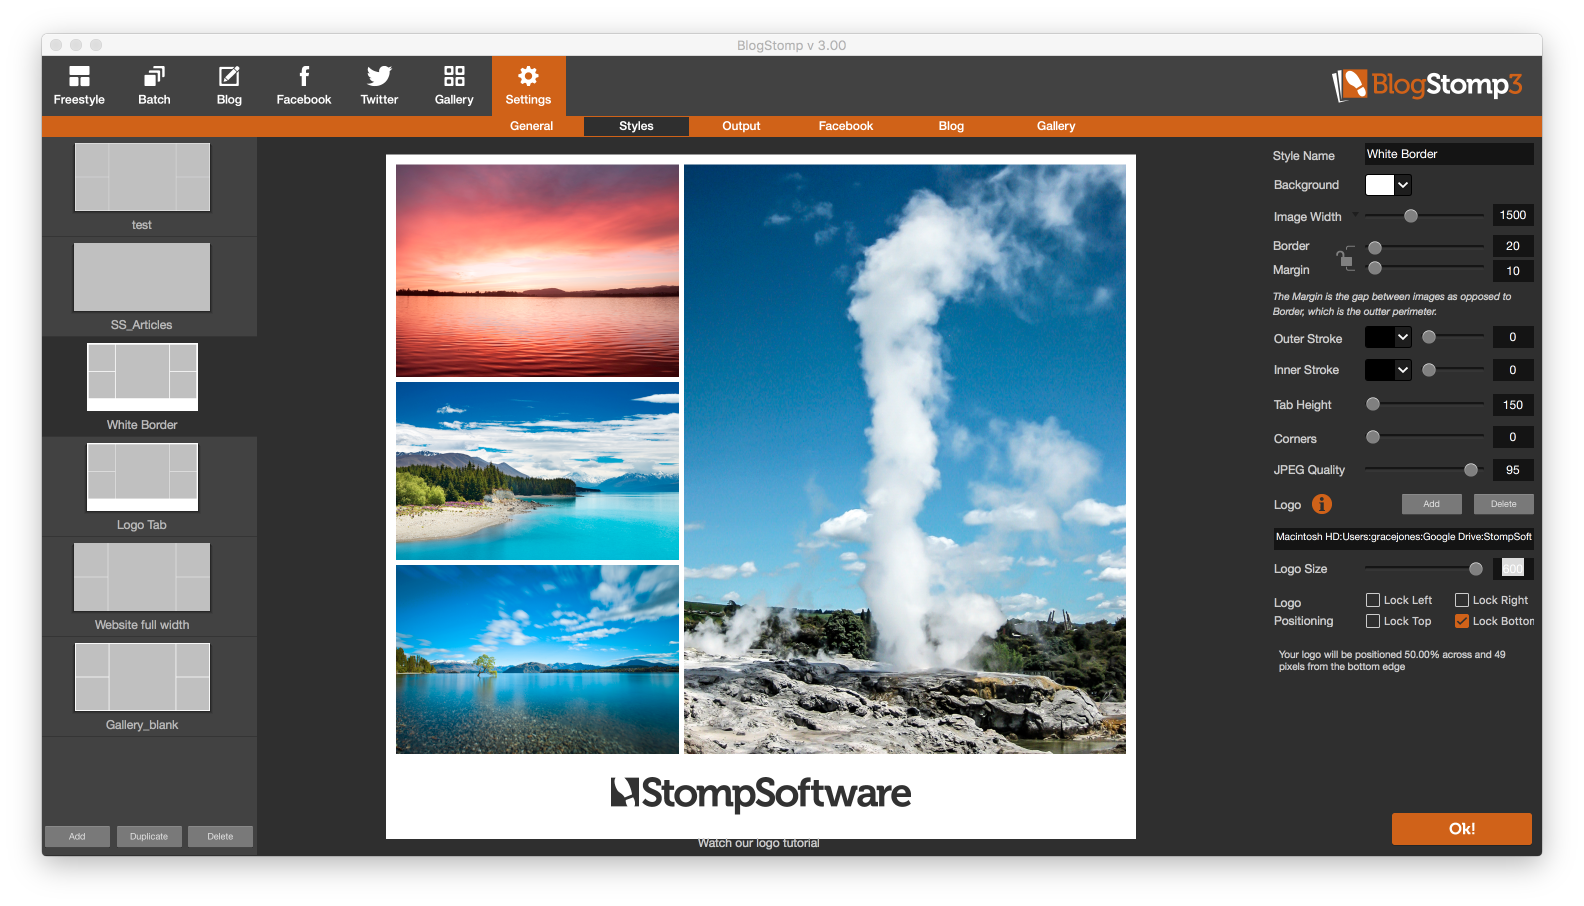Select the Logo Tab style thumbnail

pyautogui.click(x=142, y=477)
